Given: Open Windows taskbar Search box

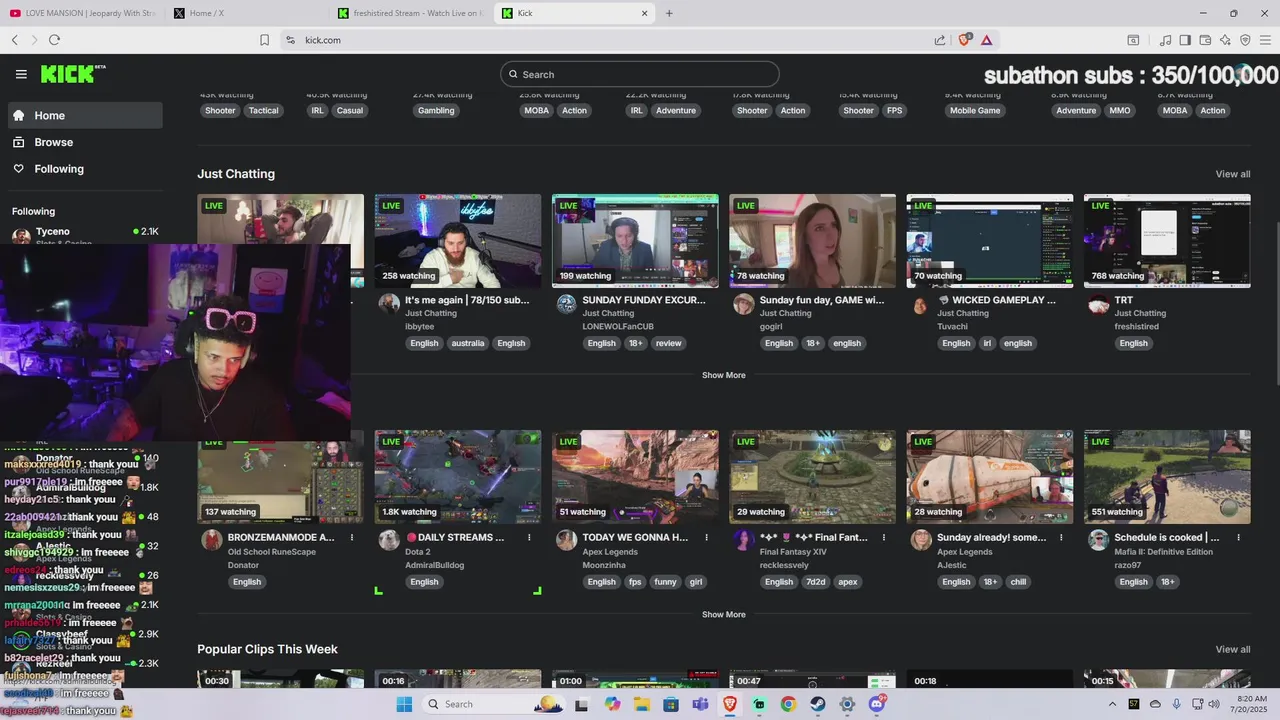Looking at the screenshot, I should [493, 704].
